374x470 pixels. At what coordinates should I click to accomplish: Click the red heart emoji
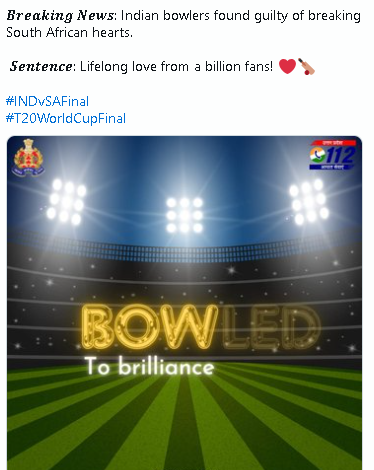[x=287, y=66]
